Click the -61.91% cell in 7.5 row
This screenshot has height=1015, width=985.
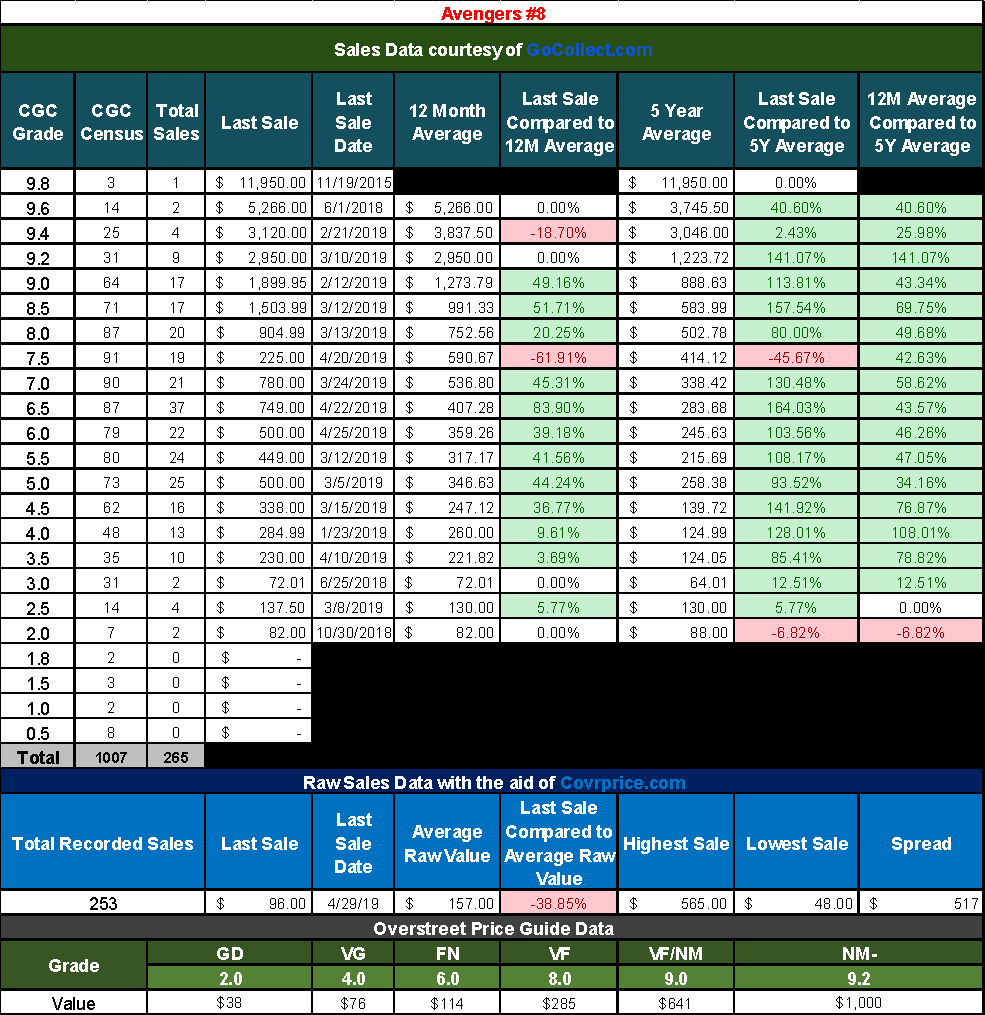coord(559,357)
